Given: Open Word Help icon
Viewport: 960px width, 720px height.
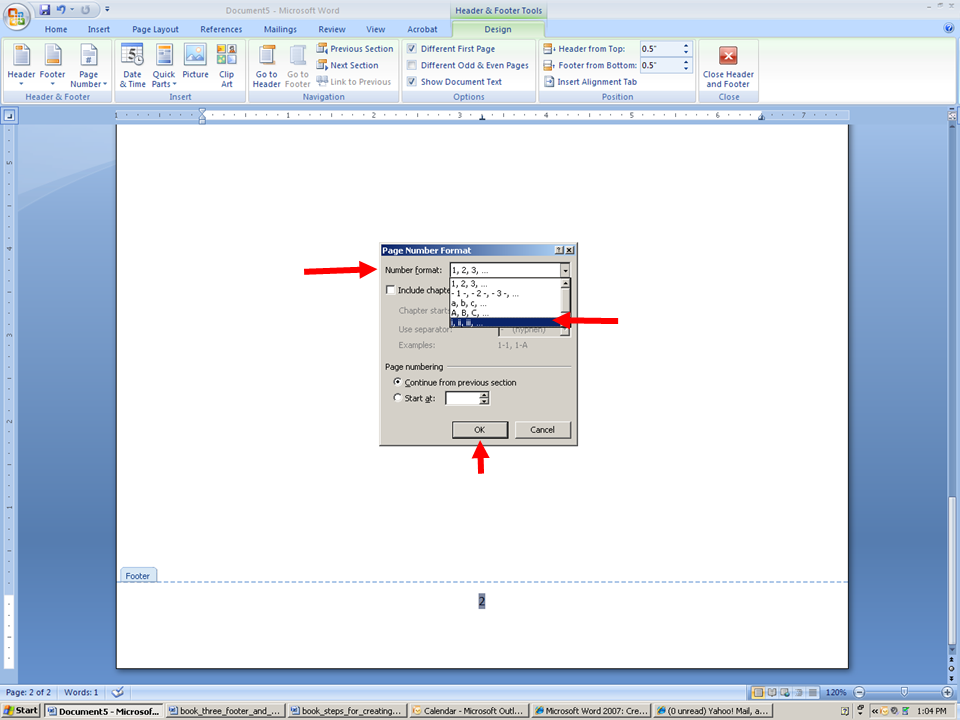Looking at the screenshot, I should pos(949,28).
